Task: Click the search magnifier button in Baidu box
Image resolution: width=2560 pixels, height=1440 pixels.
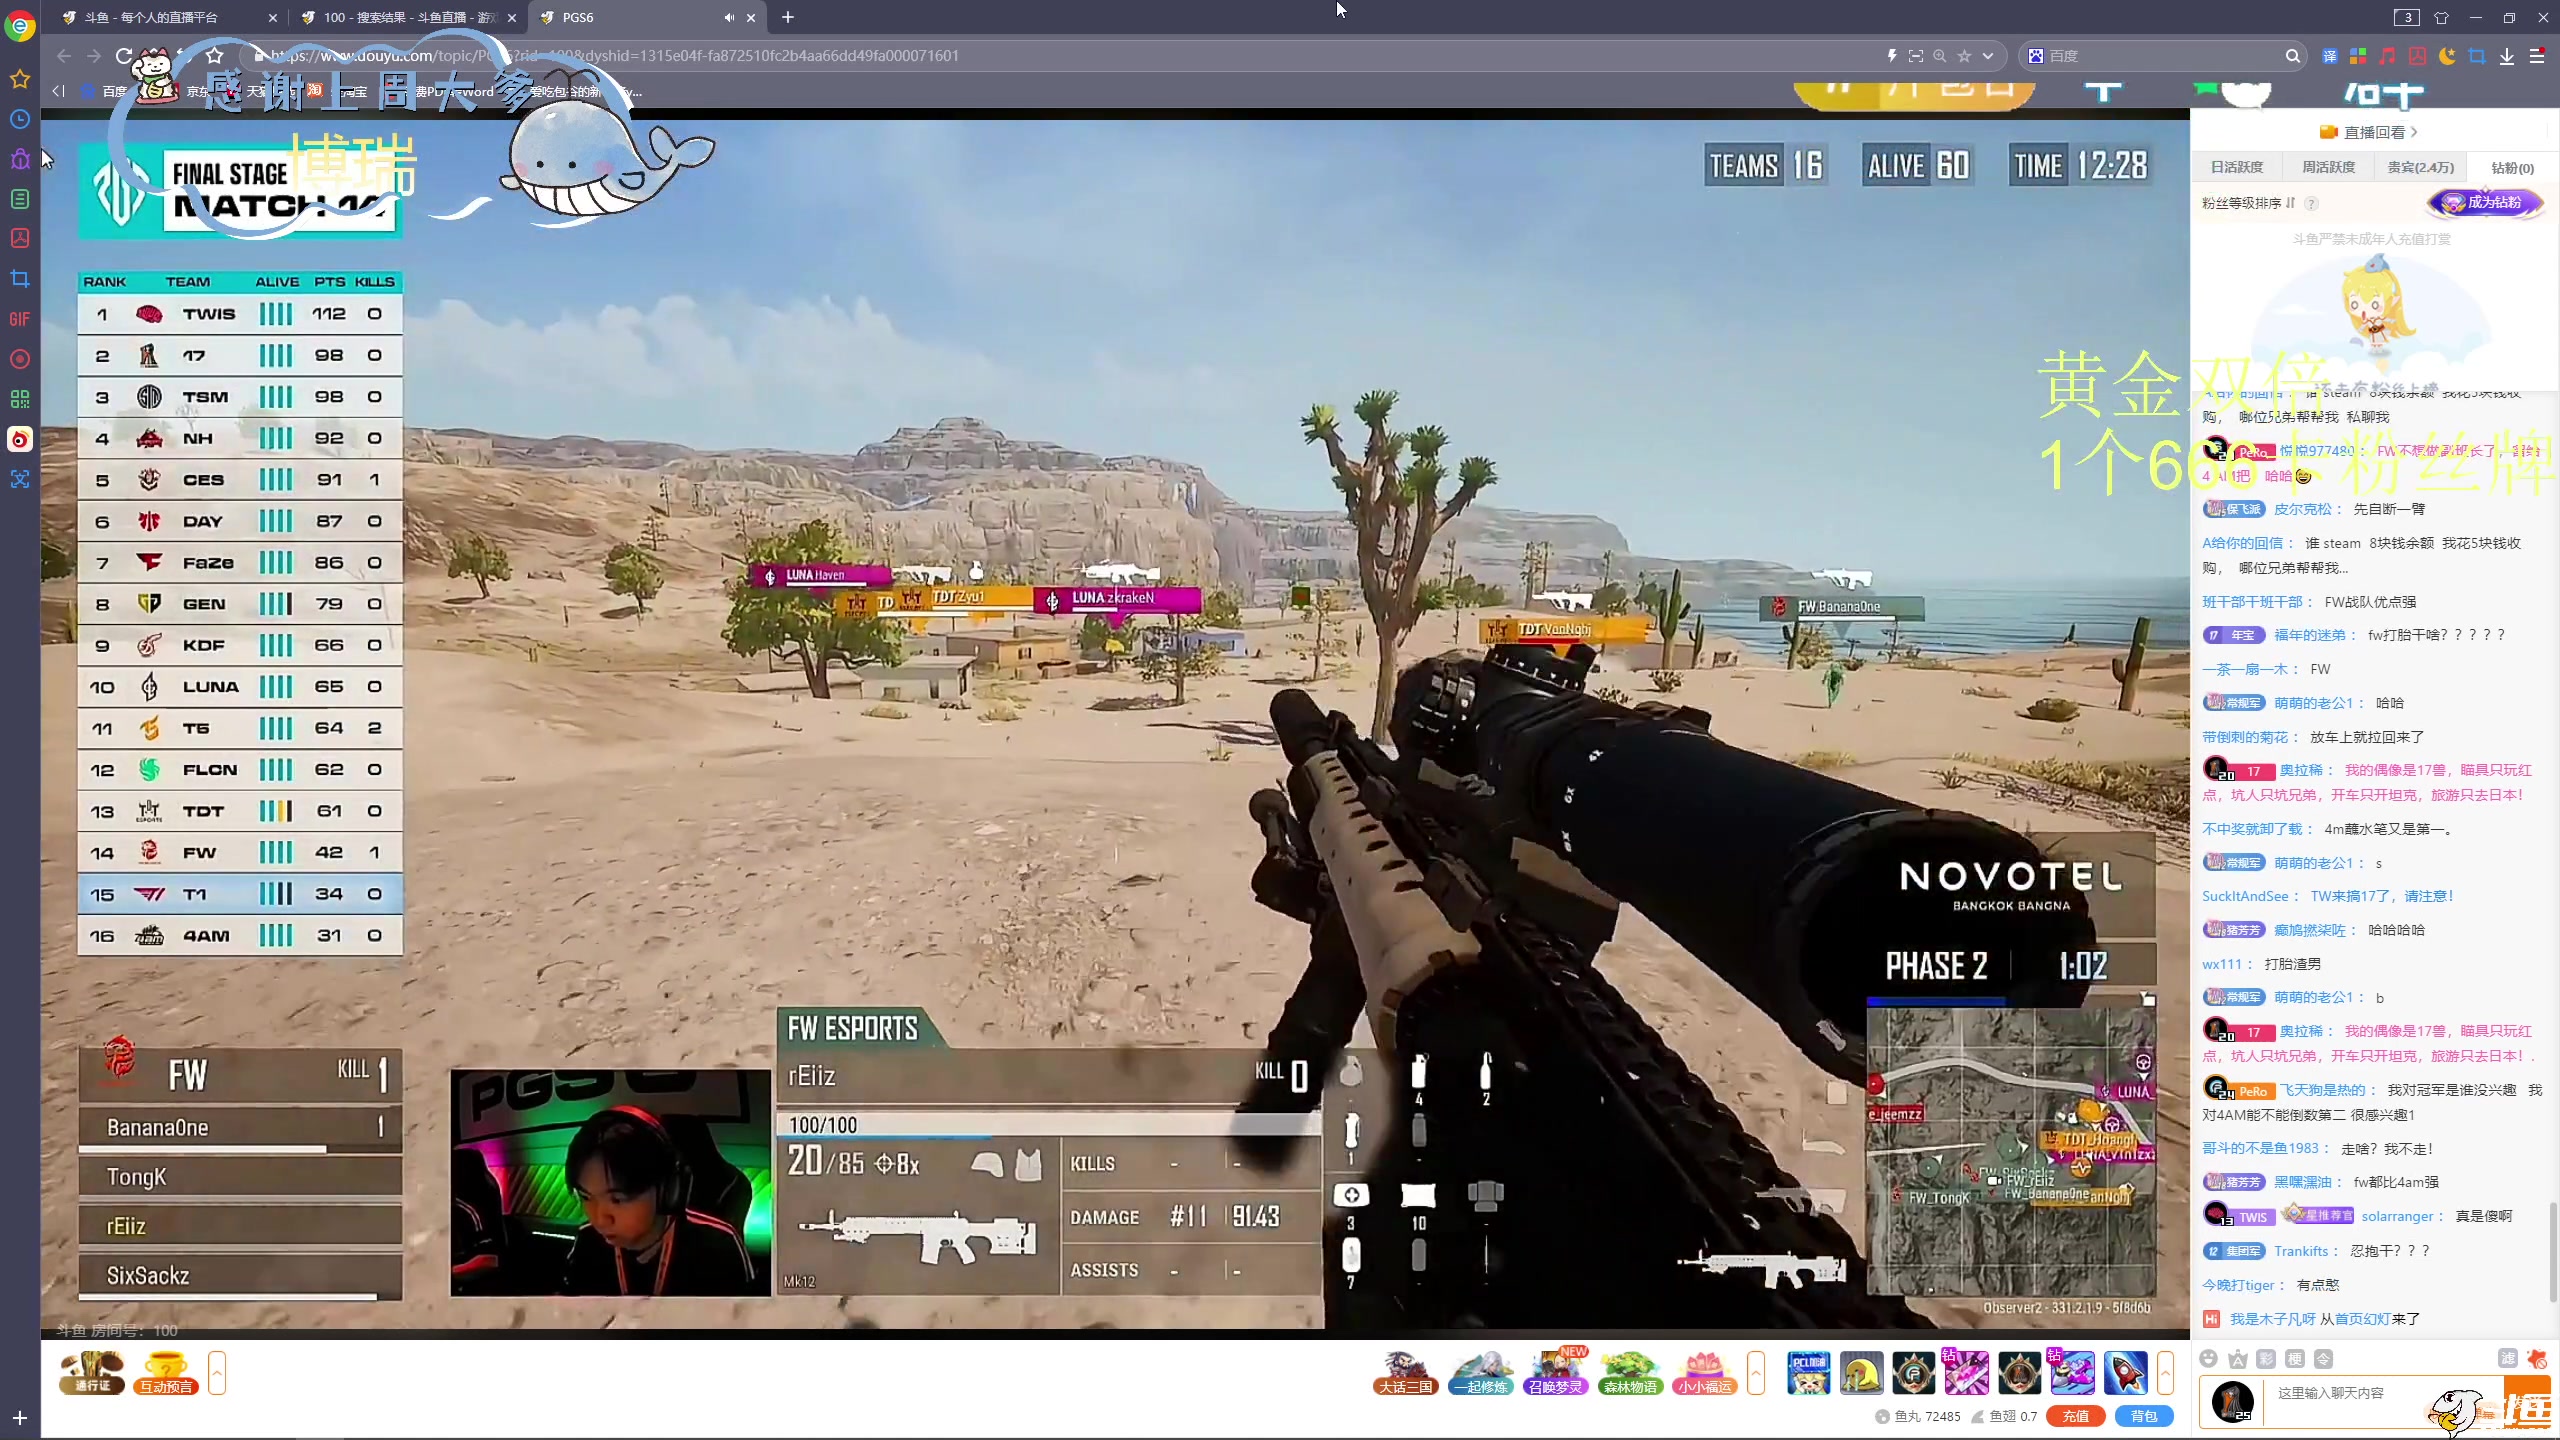Action: (2293, 56)
